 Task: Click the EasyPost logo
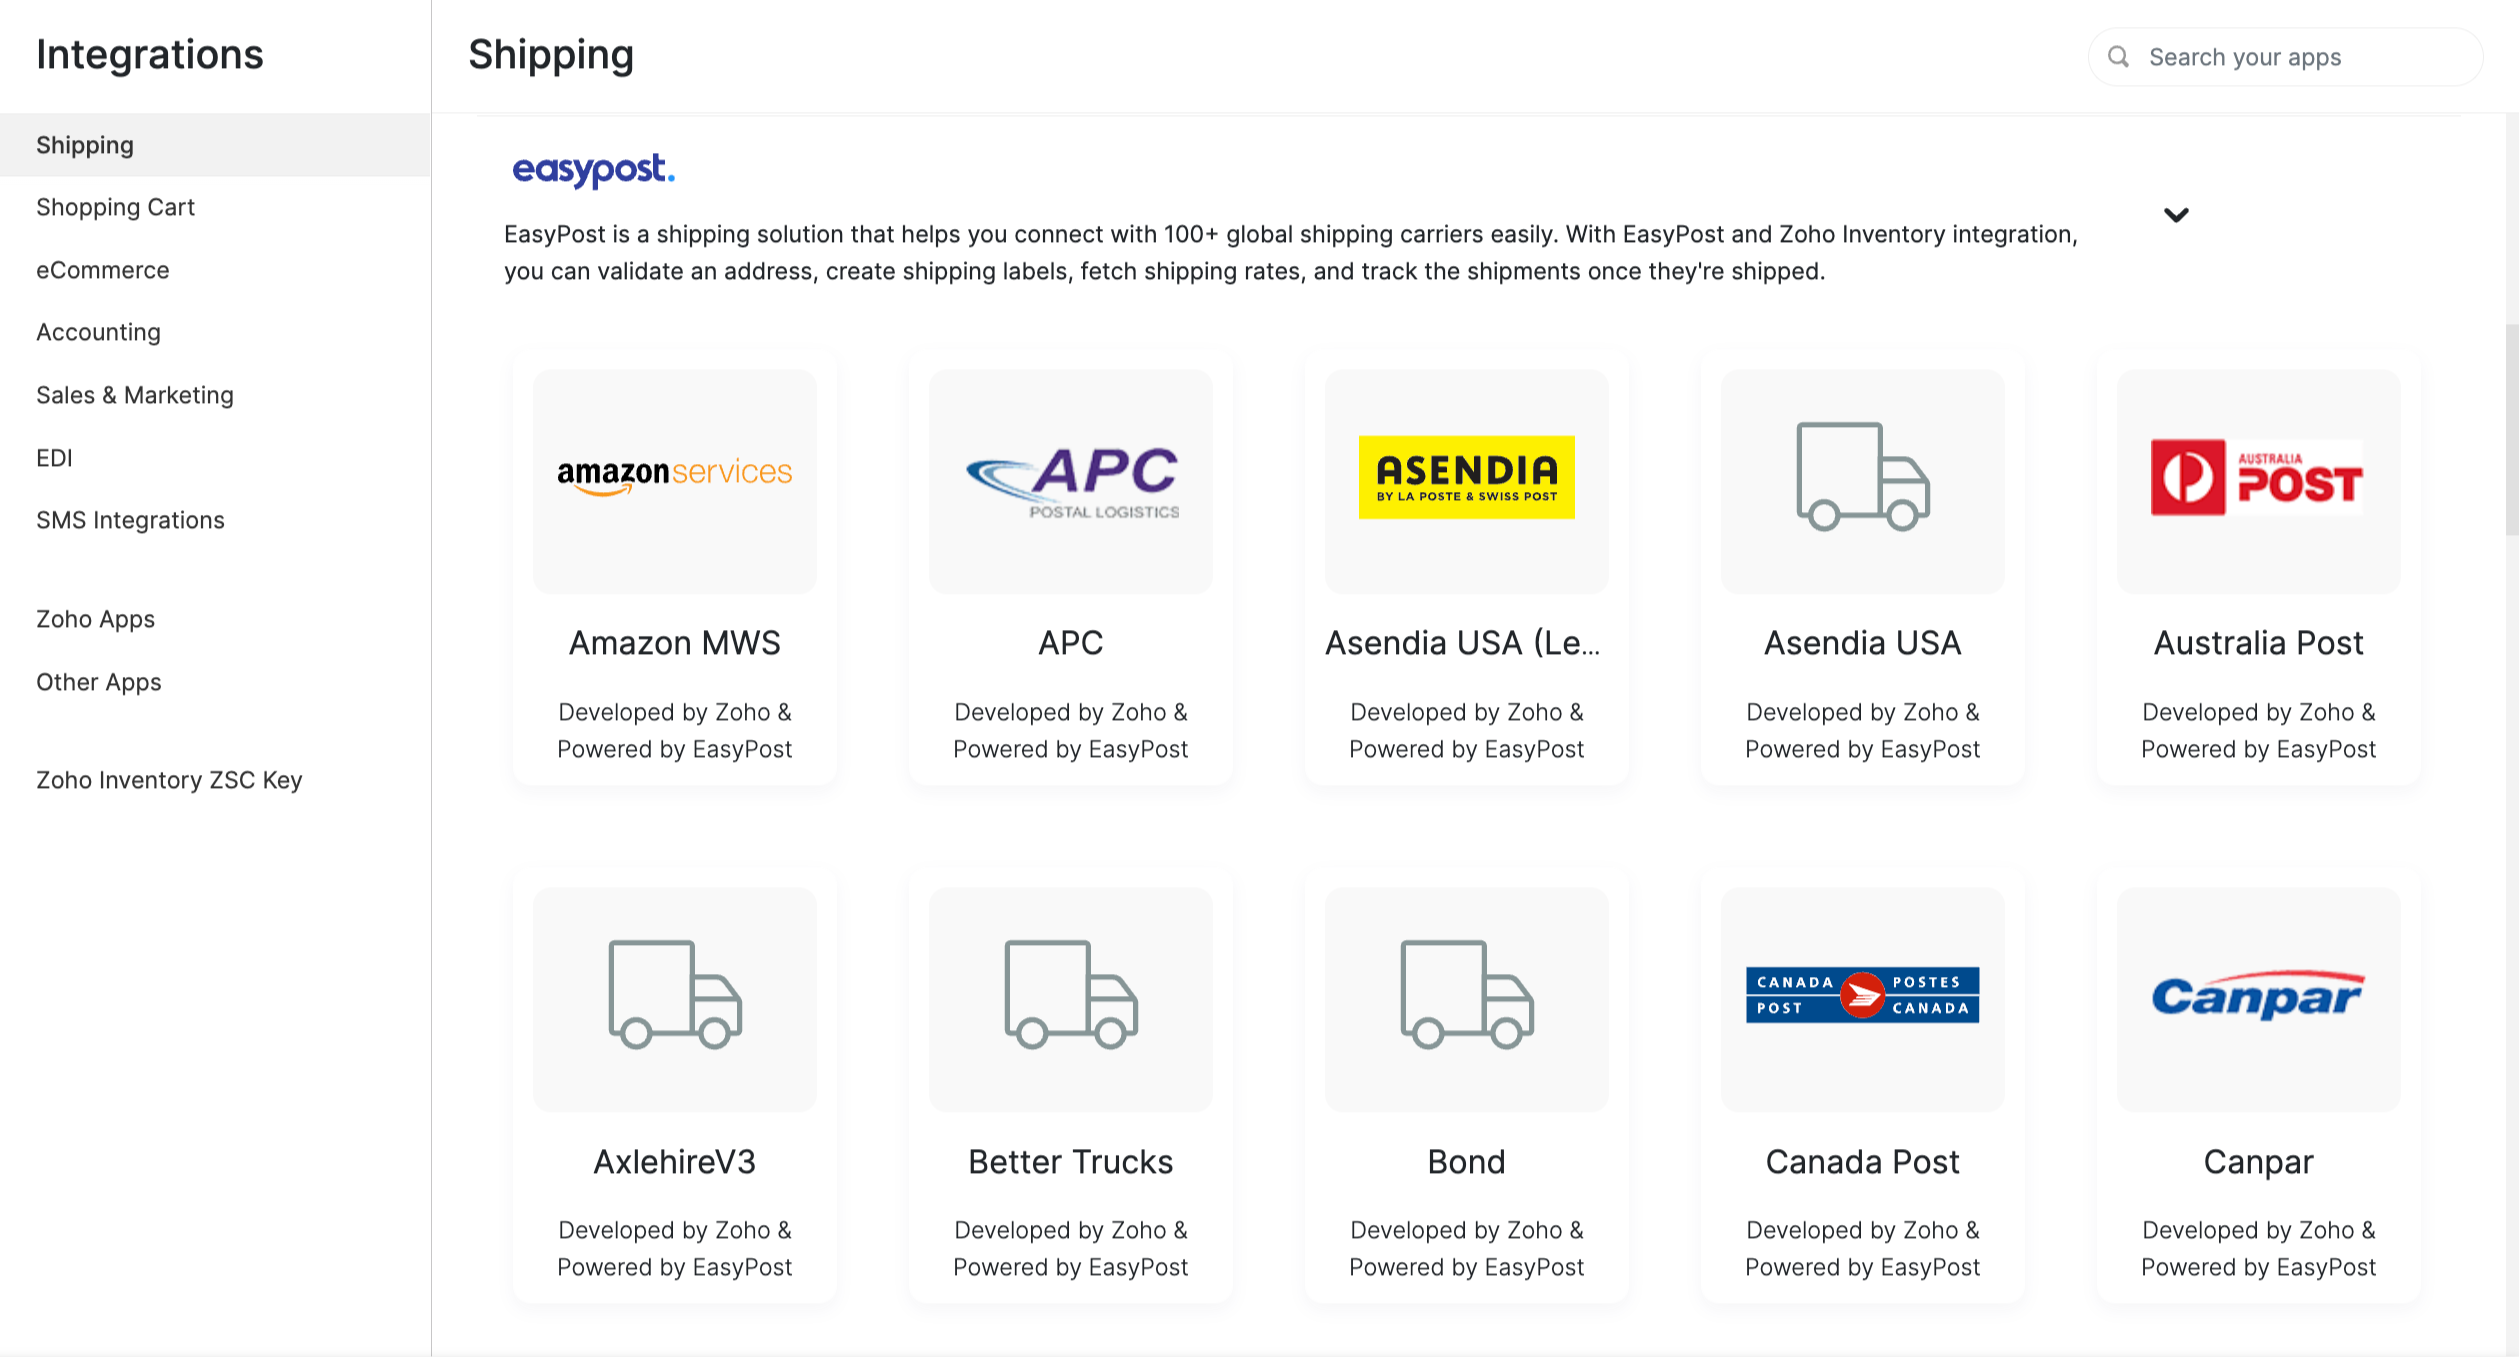coord(593,170)
